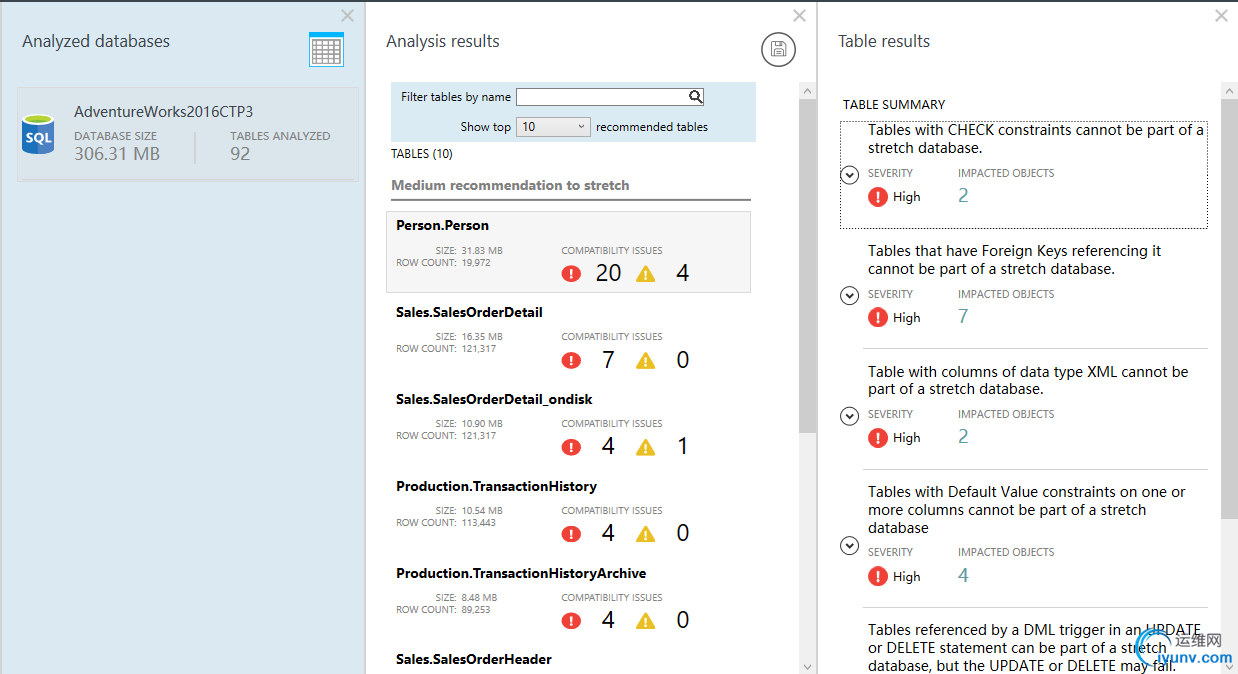
Task: Select the Sales.SalesOrderDetail table
Action: click(x=568, y=339)
